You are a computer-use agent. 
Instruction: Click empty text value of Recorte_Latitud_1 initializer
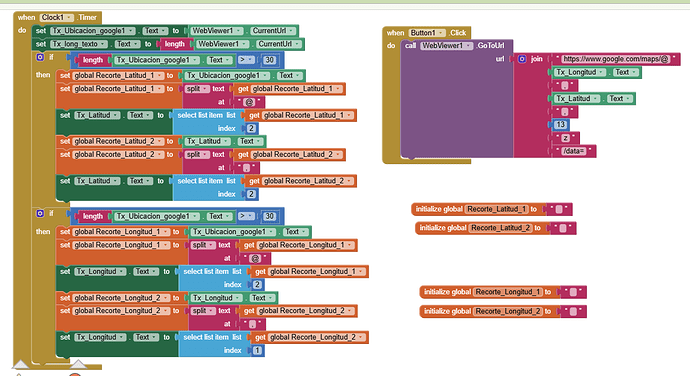click(x=559, y=210)
